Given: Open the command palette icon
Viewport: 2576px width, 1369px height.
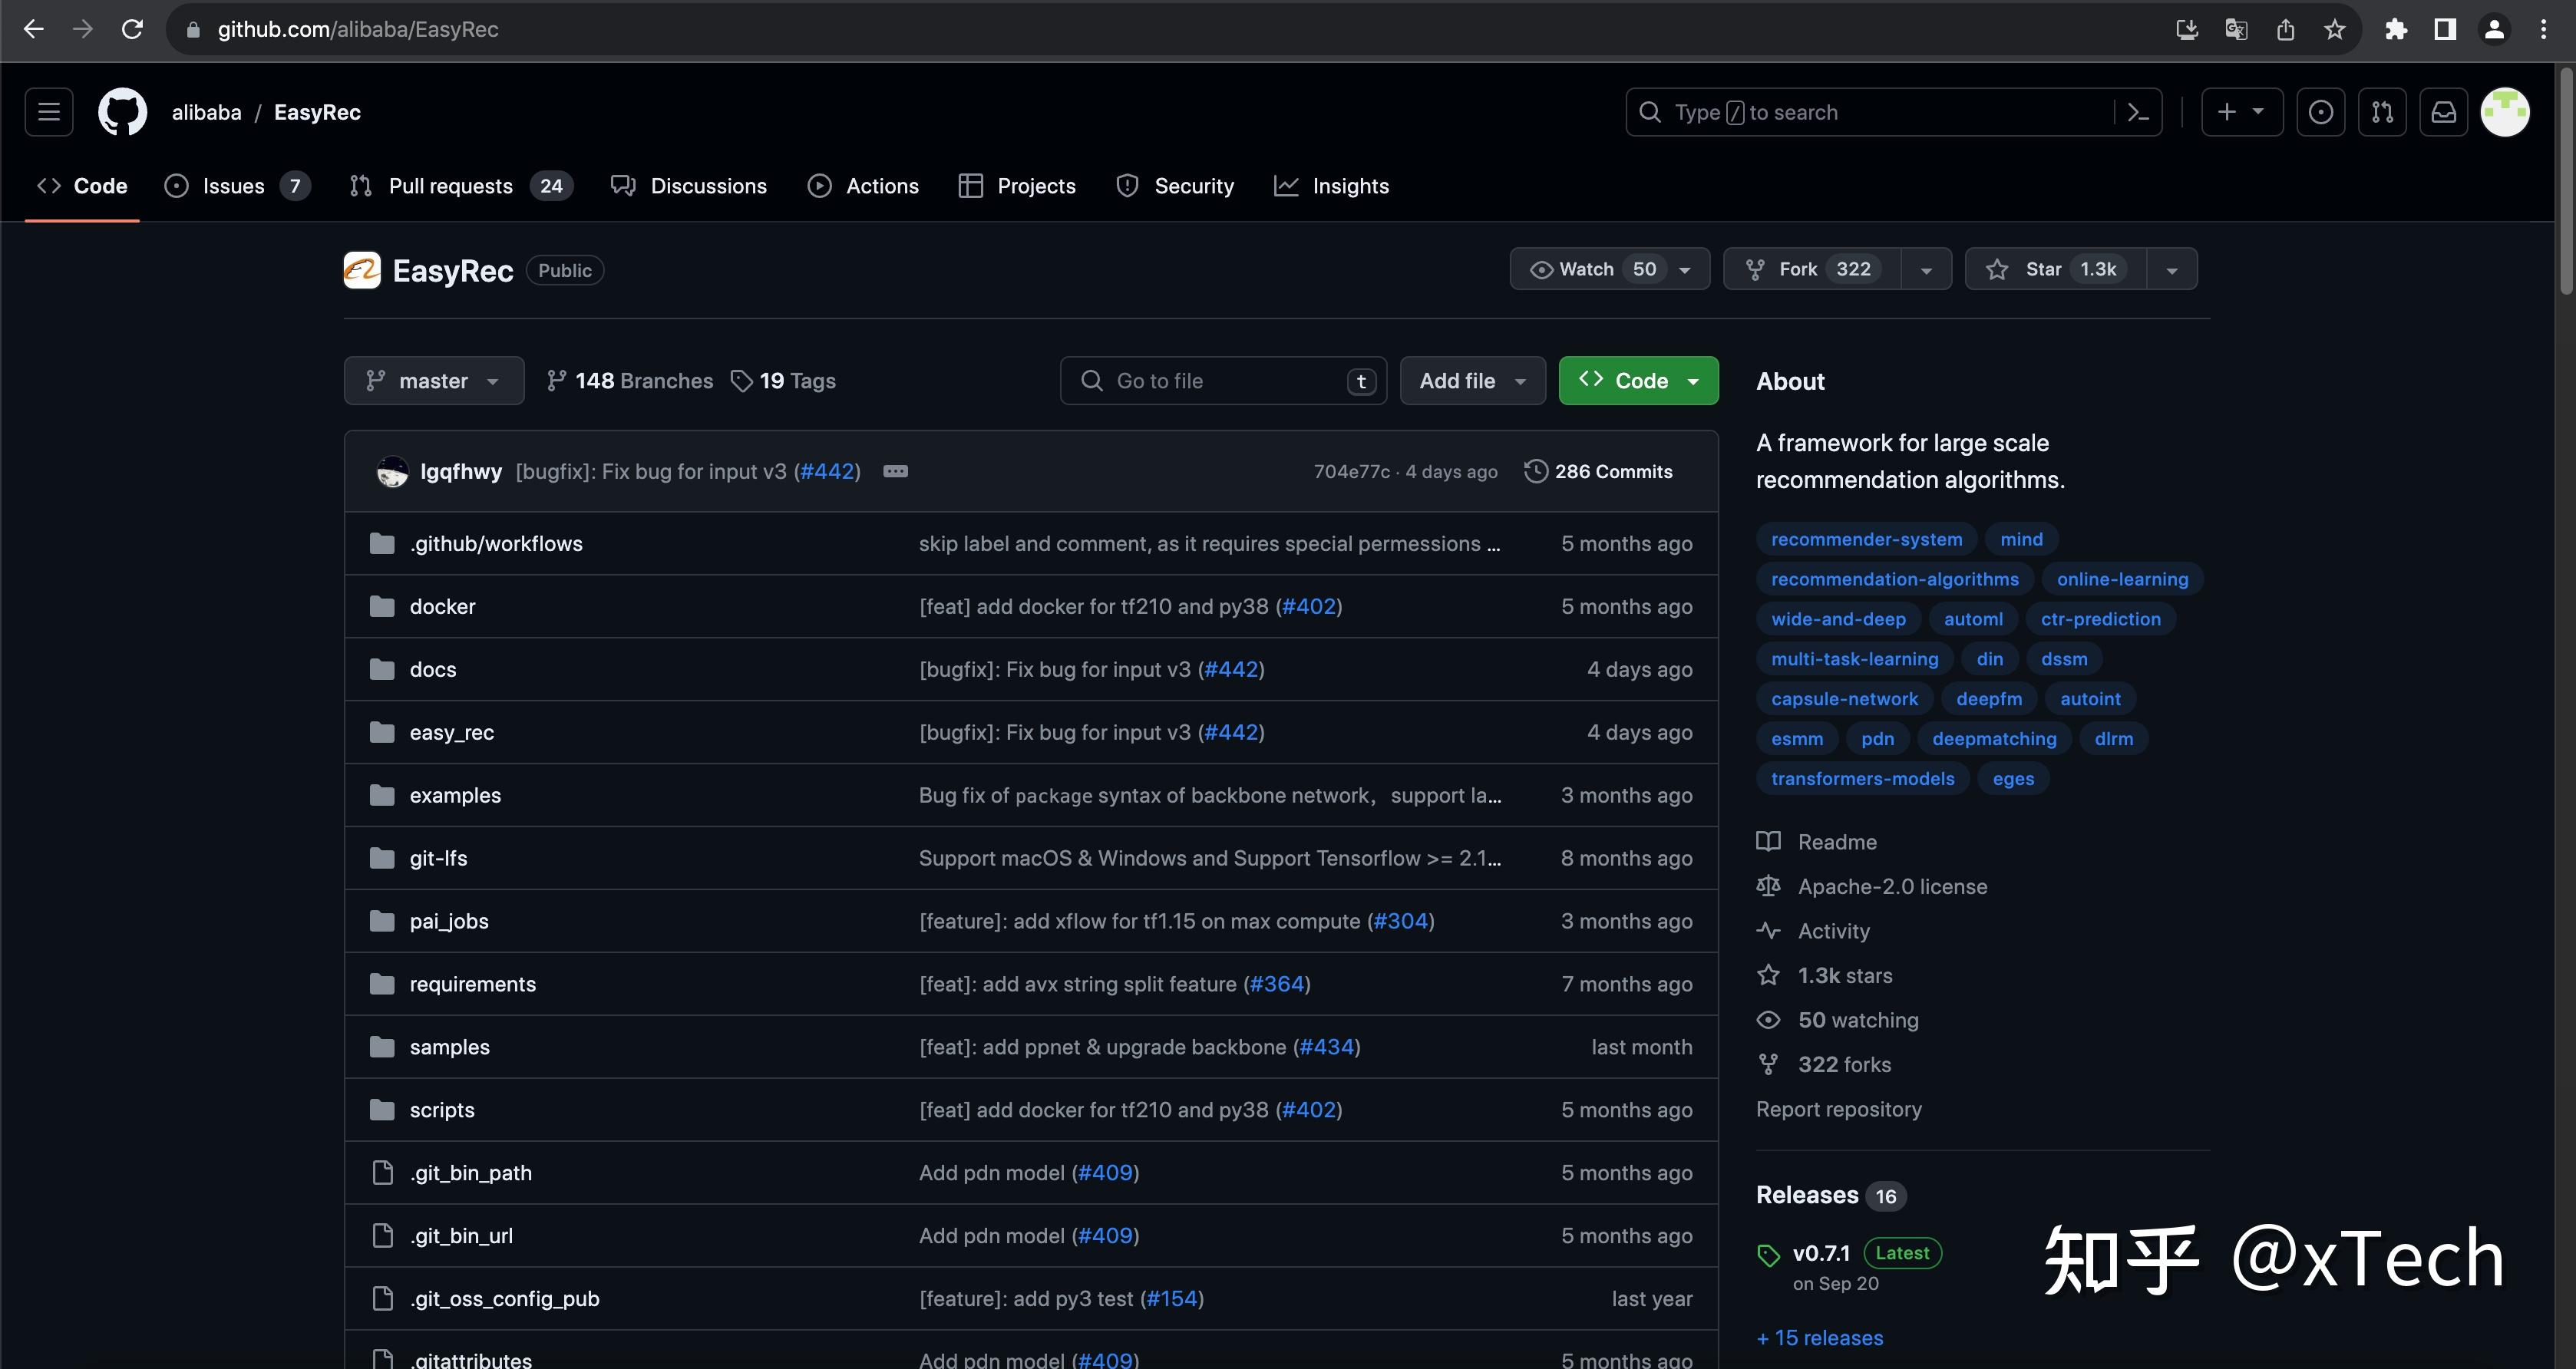Looking at the screenshot, I should (2138, 112).
